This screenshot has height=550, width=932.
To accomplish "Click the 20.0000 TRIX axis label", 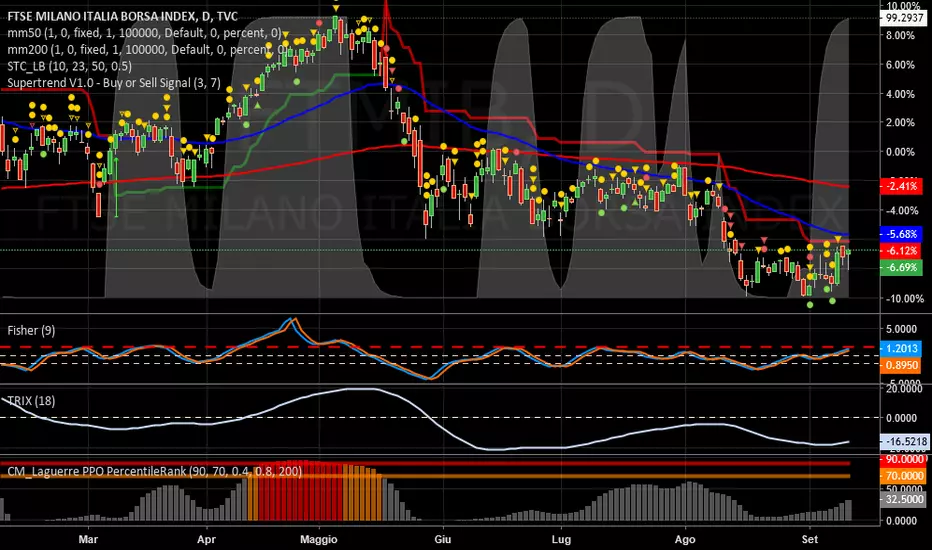I will click(x=904, y=388).
